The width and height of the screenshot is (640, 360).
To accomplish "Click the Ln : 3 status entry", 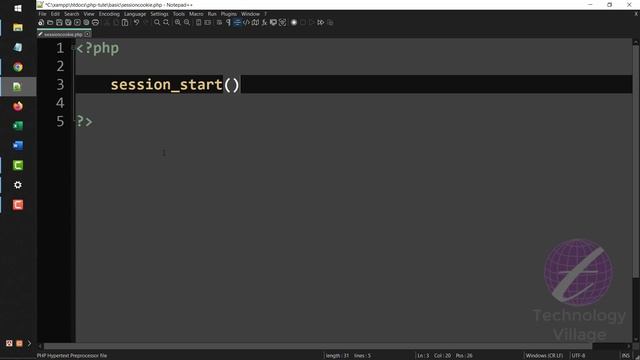I will [x=423, y=356].
